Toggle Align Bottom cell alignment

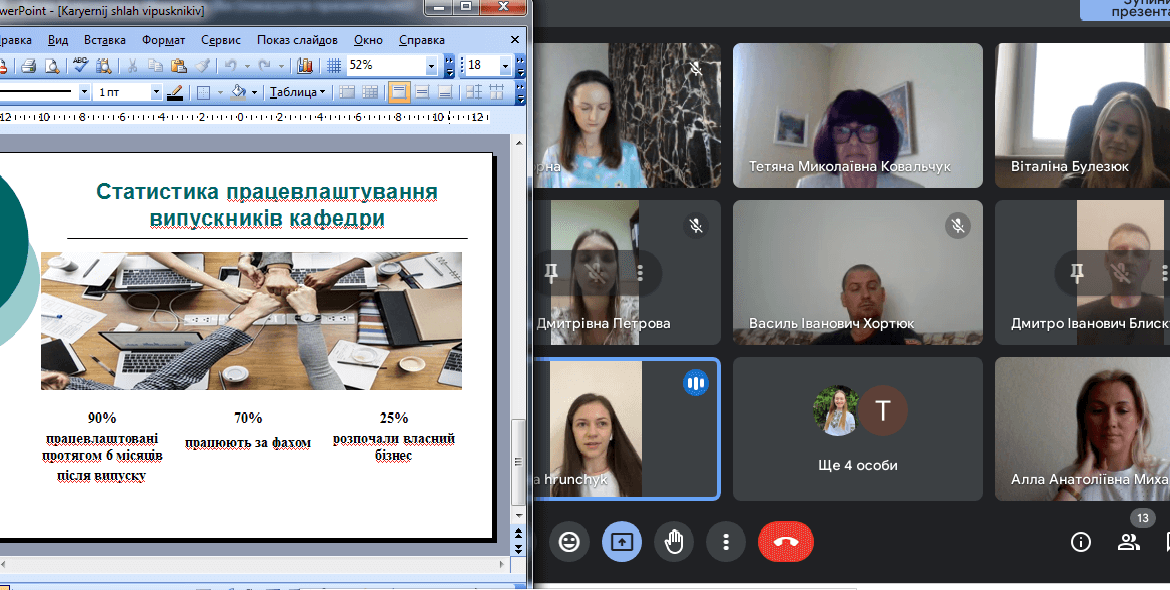click(x=445, y=92)
